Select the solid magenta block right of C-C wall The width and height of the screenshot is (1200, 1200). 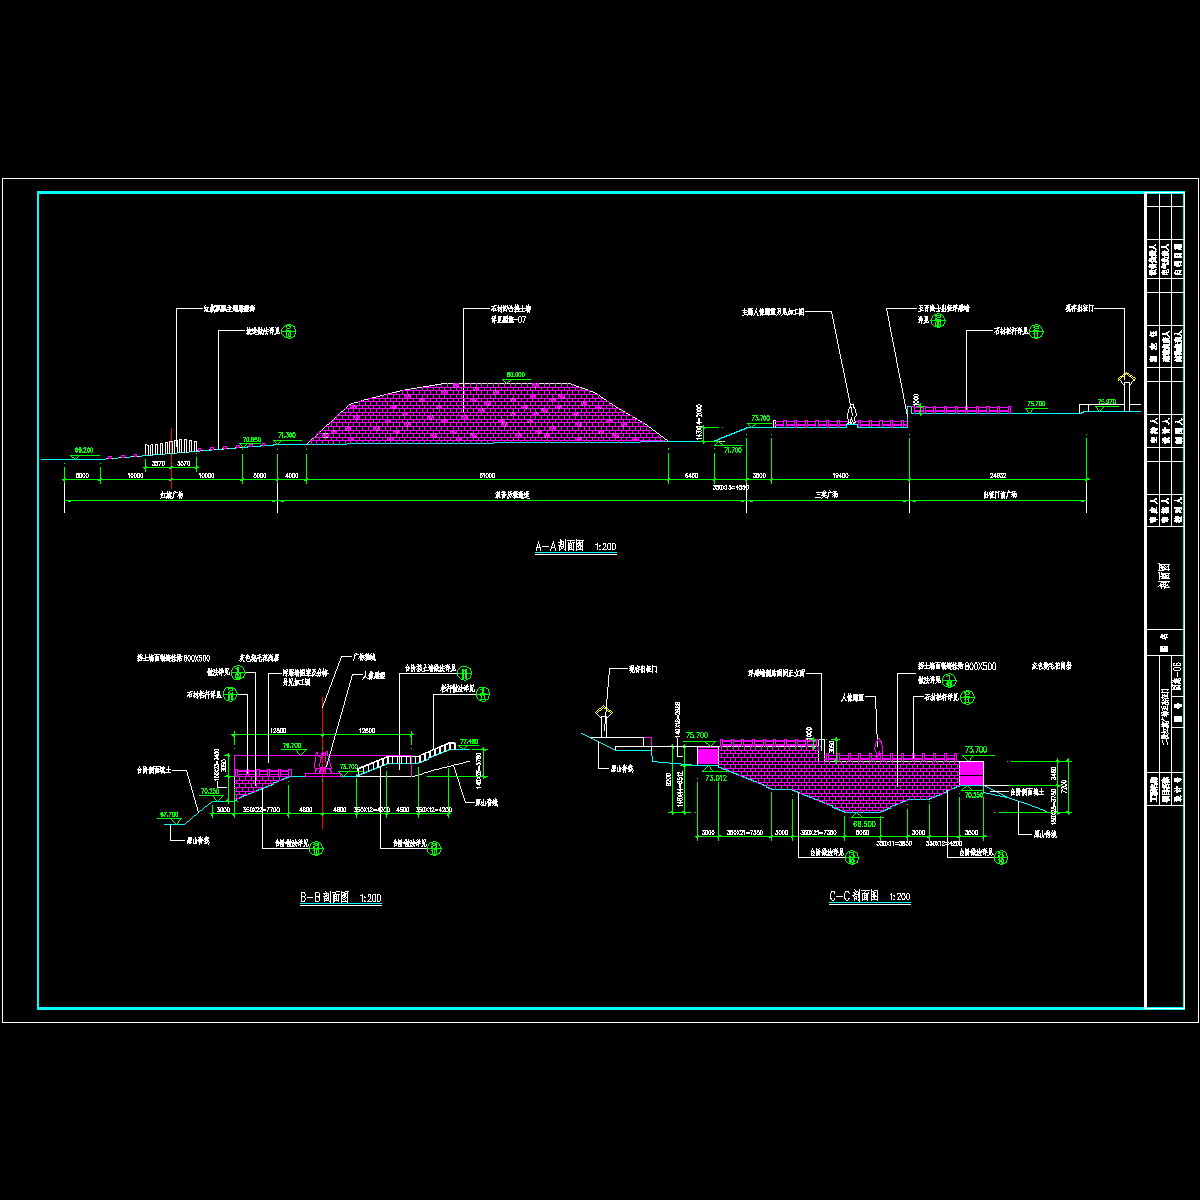point(971,773)
